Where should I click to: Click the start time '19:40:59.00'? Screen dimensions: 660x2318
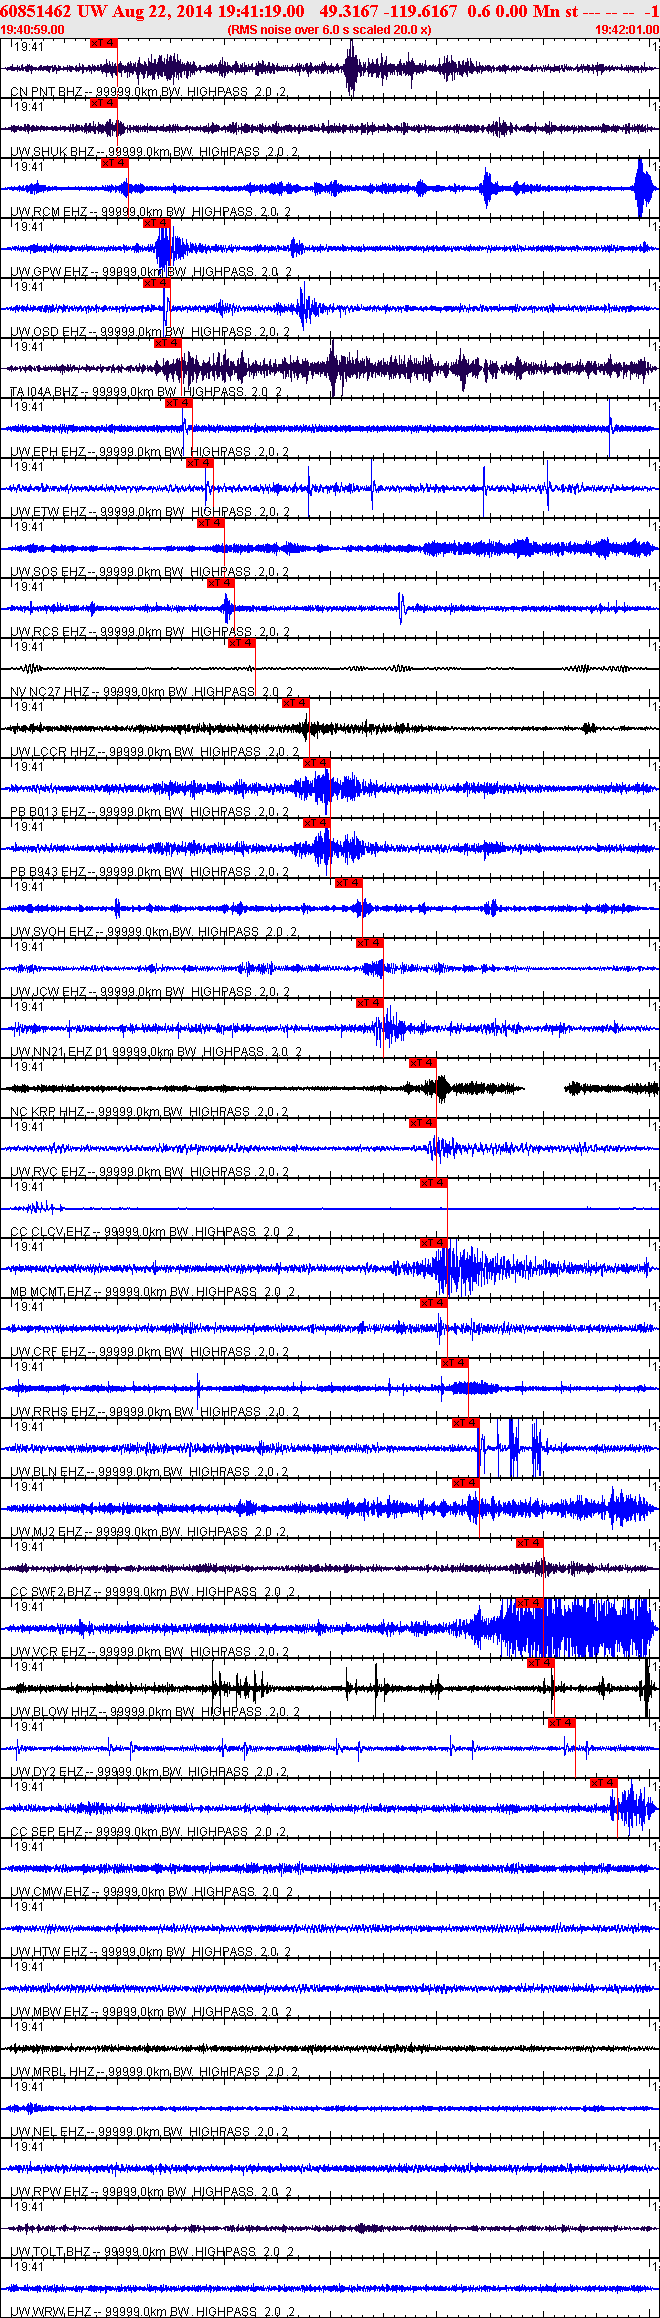32,30
